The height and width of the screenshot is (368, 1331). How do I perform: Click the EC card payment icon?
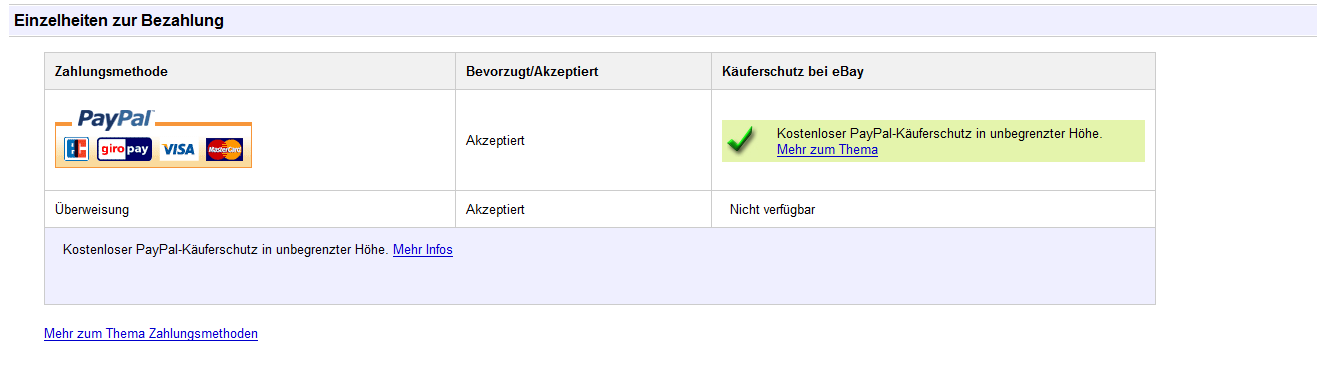click(77, 149)
